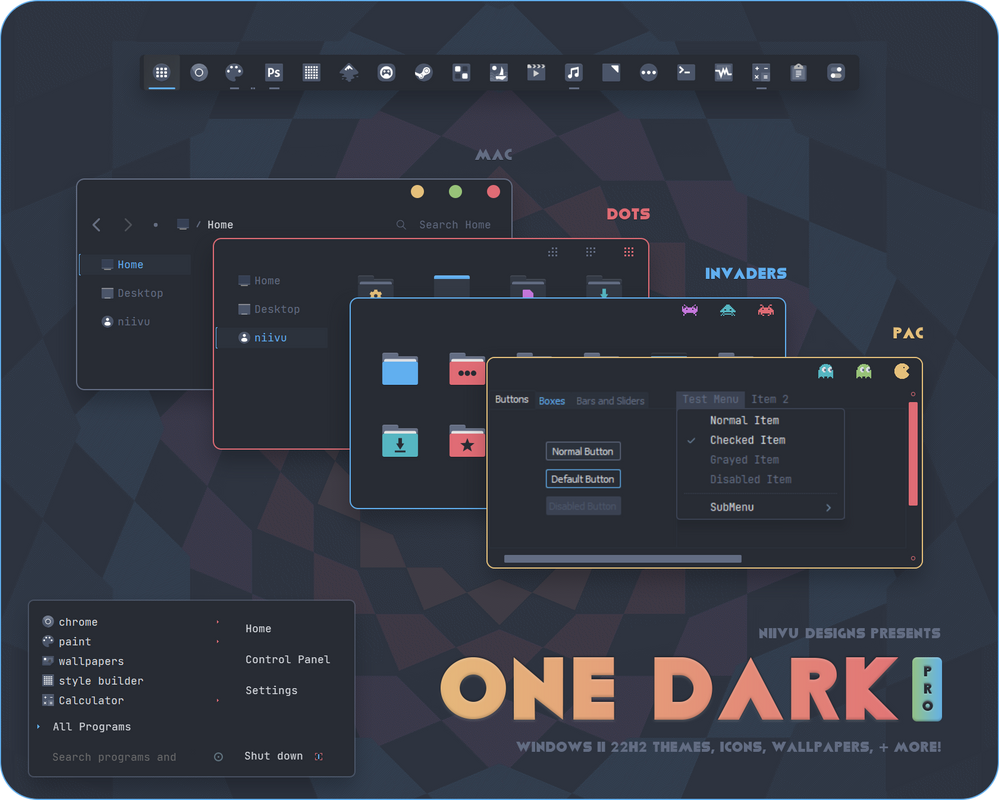Launch Chrome from the top dock

click(199, 73)
